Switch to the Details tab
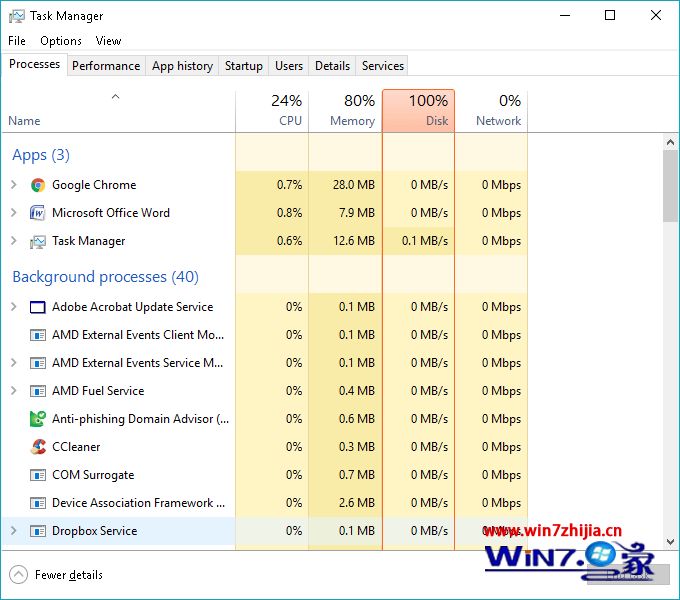This screenshot has height=600, width=680. [x=332, y=66]
